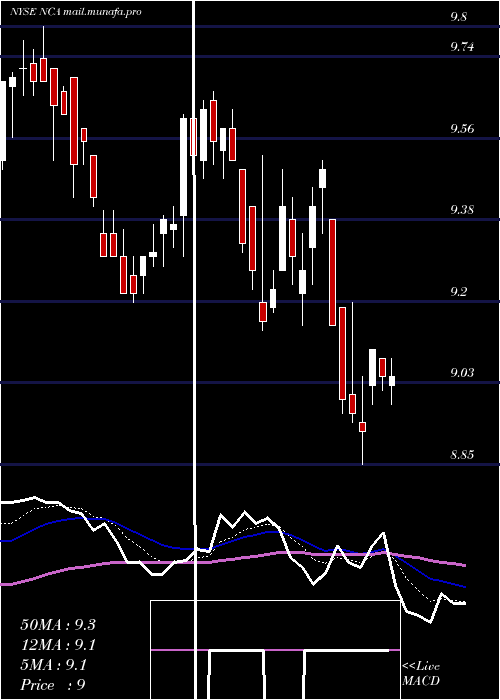The height and width of the screenshot is (700, 500).
Task: Click the '12MA : 9.1' reading
Action: coord(58,645)
